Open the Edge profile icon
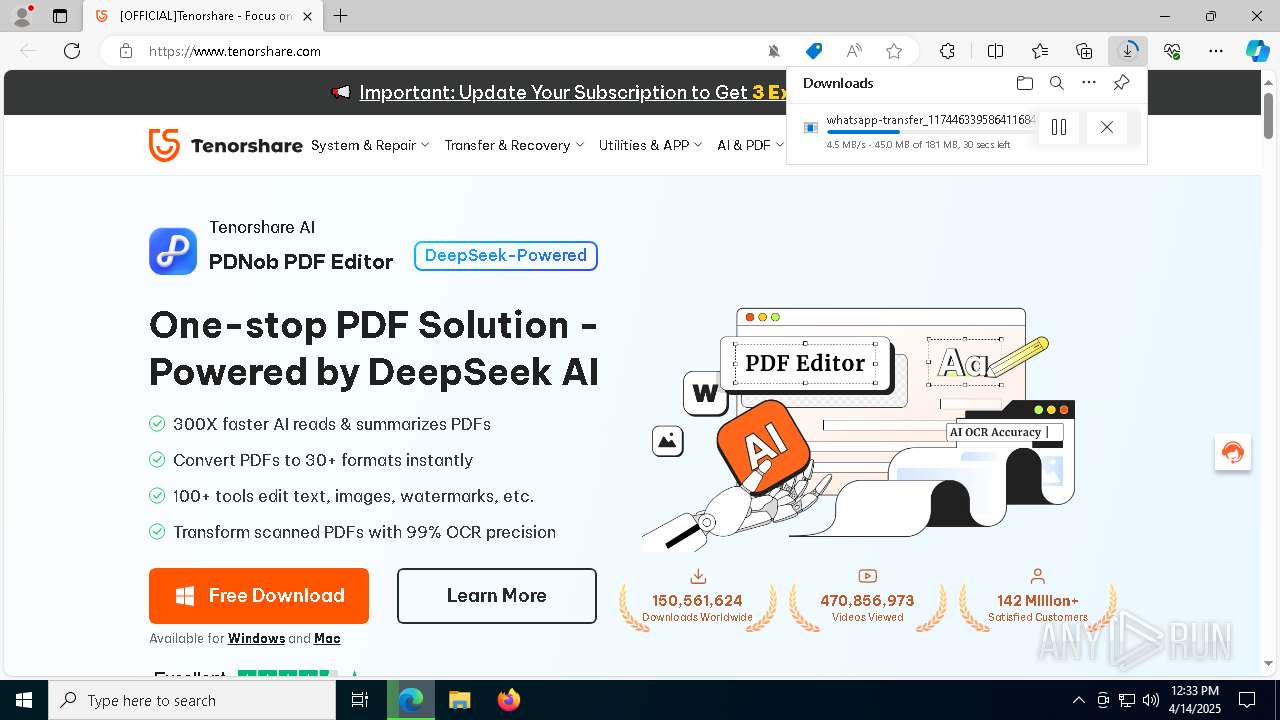The width and height of the screenshot is (1280, 720). pyautogui.click(x=21, y=16)
